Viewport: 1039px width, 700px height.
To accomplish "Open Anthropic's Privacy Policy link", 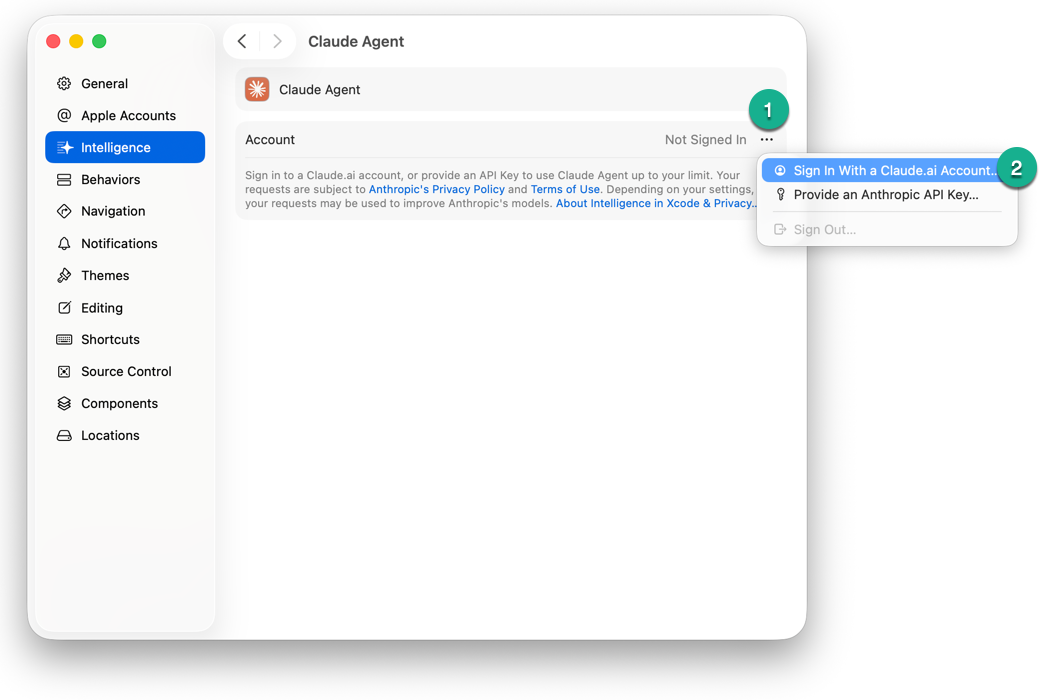I will pyautogui.click(x=436, y=189).
